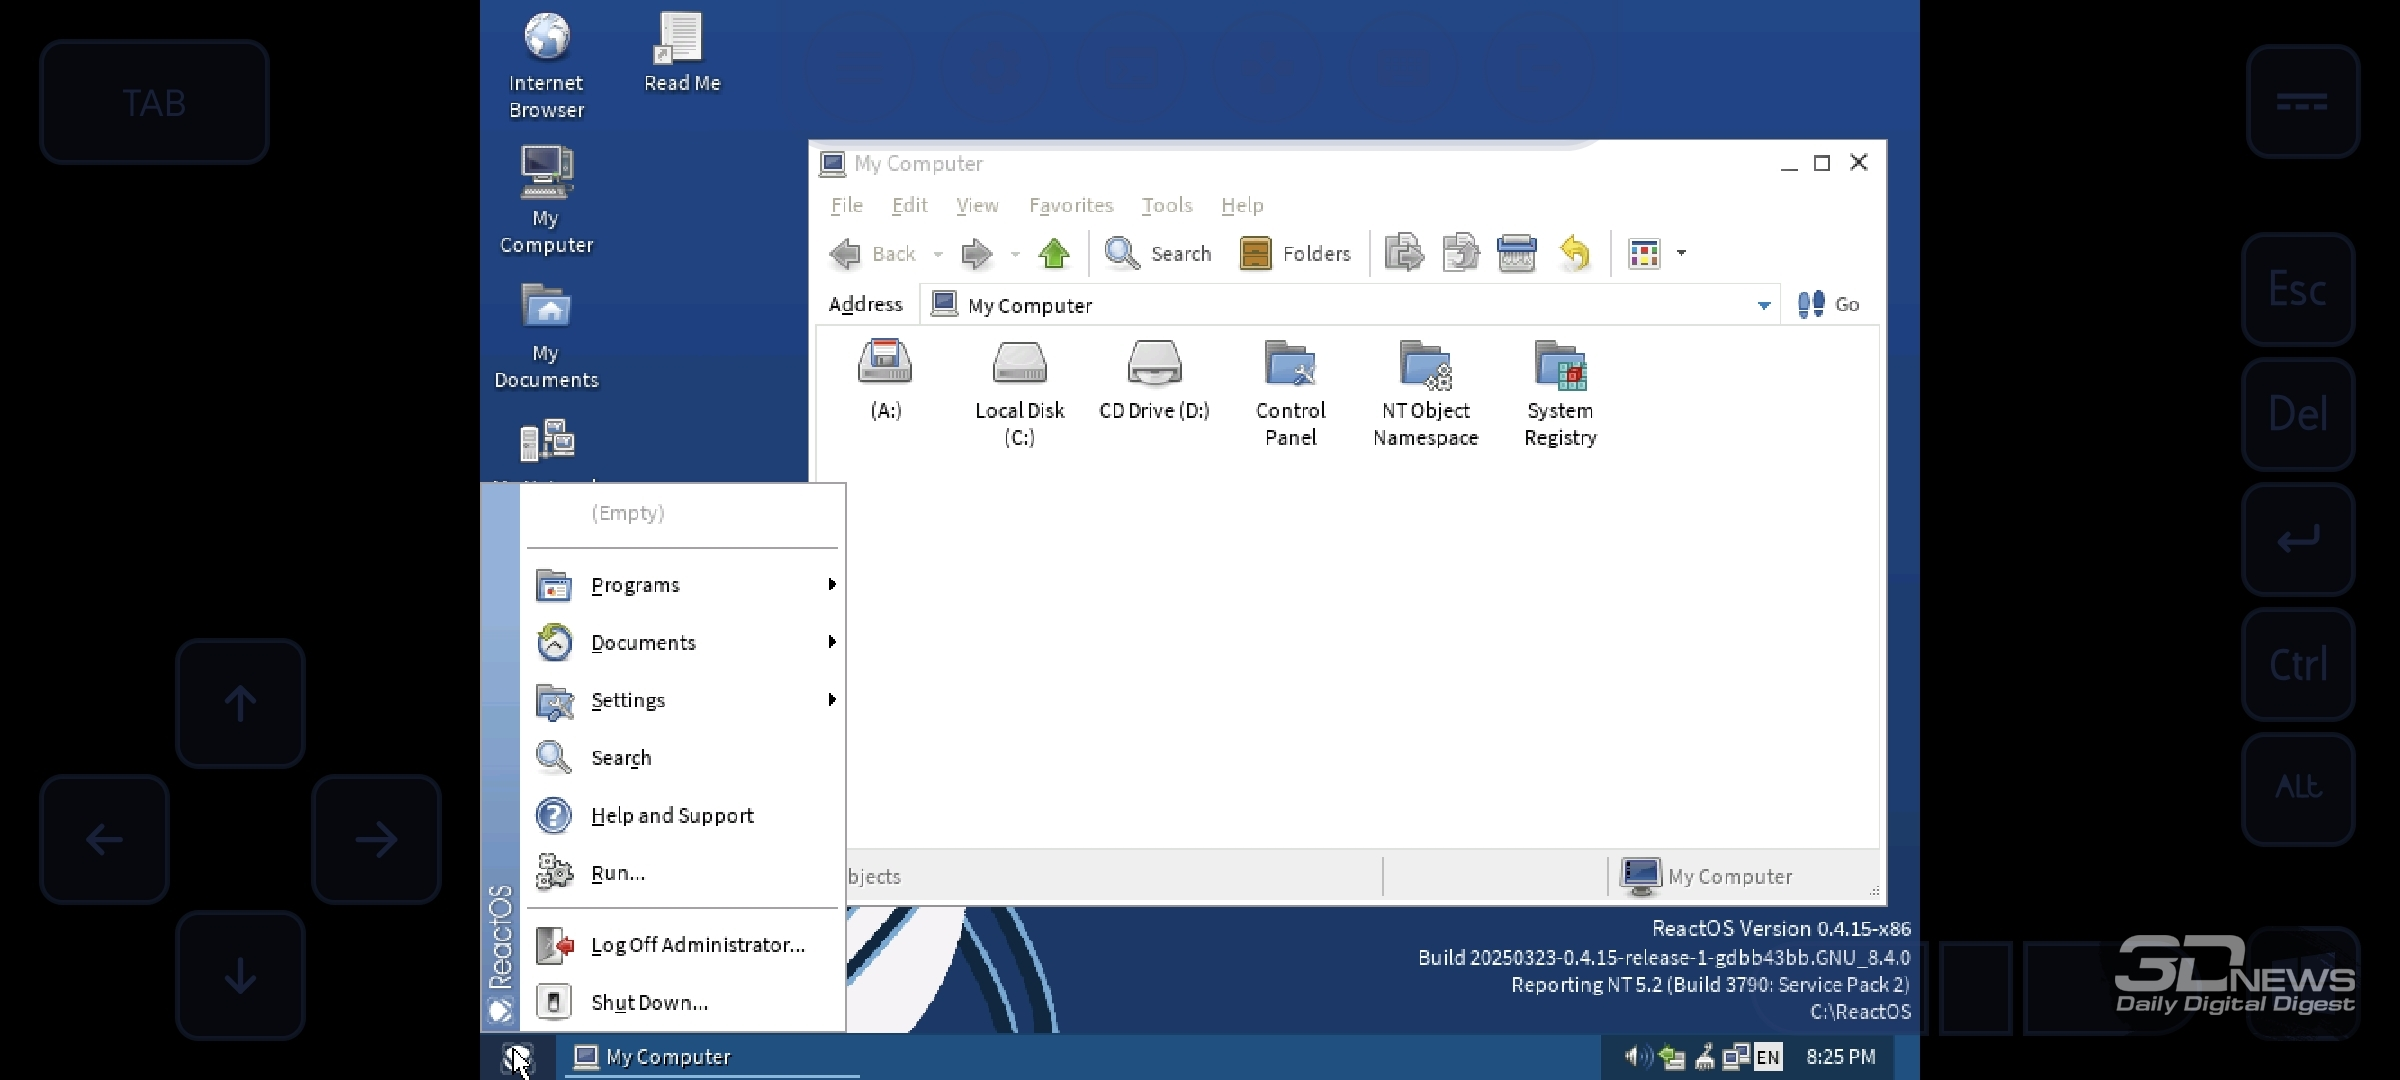Click the Undo toolbar icon
2400x1080 pixels.
point(1575,254)
